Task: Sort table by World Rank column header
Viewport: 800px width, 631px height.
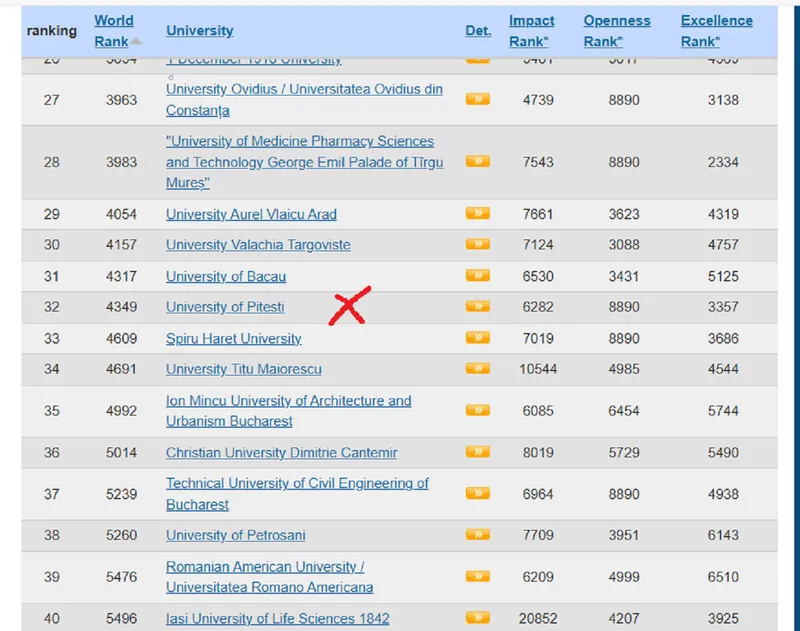Action: 113,30
